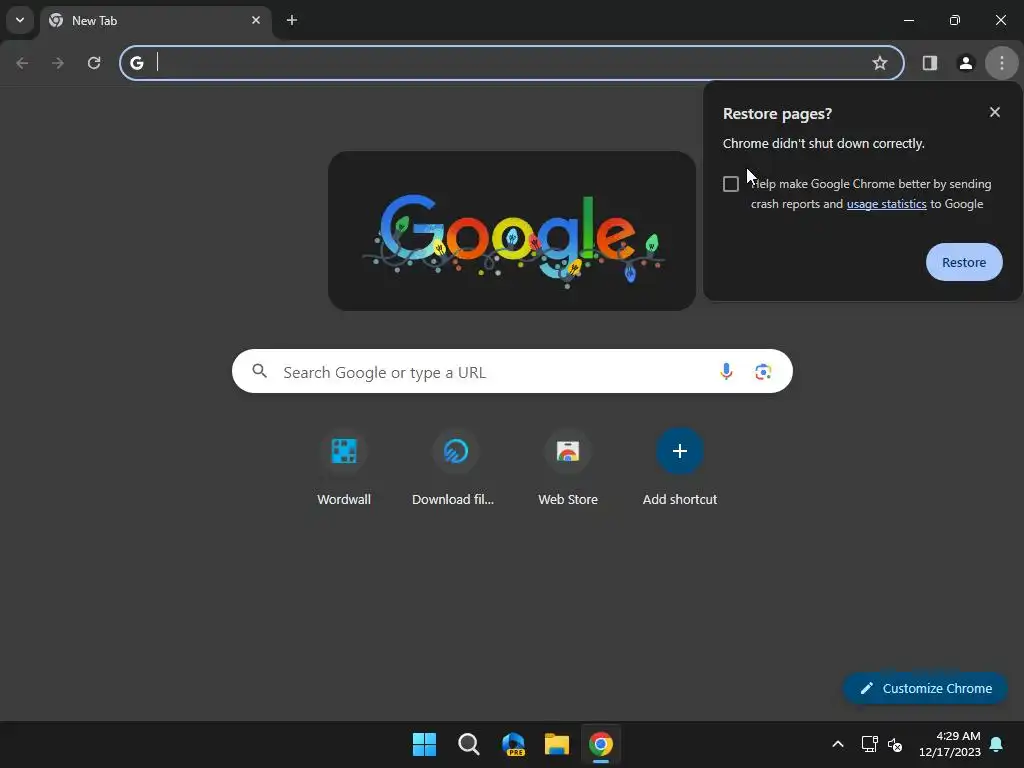This screenshot has height=768, width=1024.
Task: Go back to previous page
Action: pyautogui.click(x=22, y=63)
